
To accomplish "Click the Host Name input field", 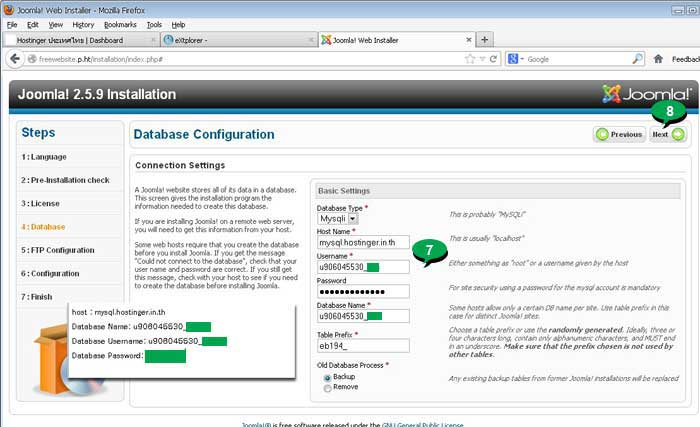I will 363,242.
